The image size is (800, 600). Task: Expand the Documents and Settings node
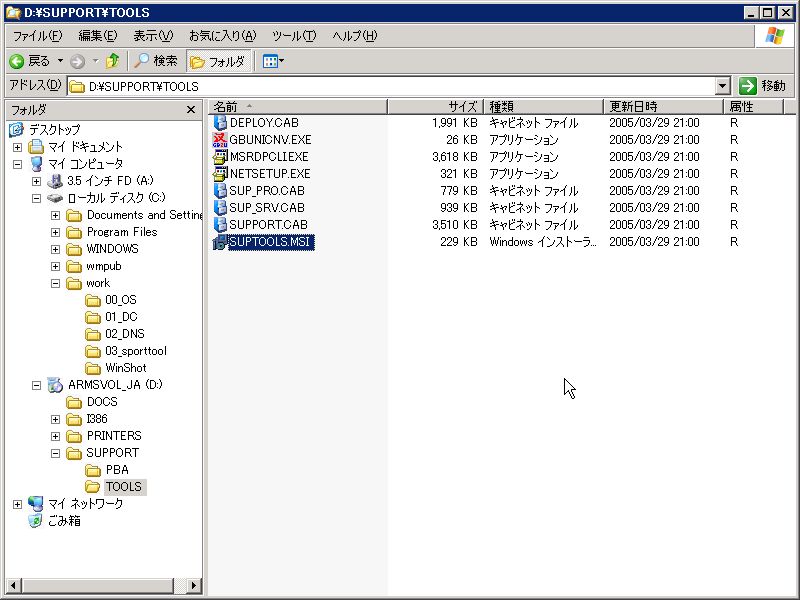pyautogui.click(x=55, y=215)
